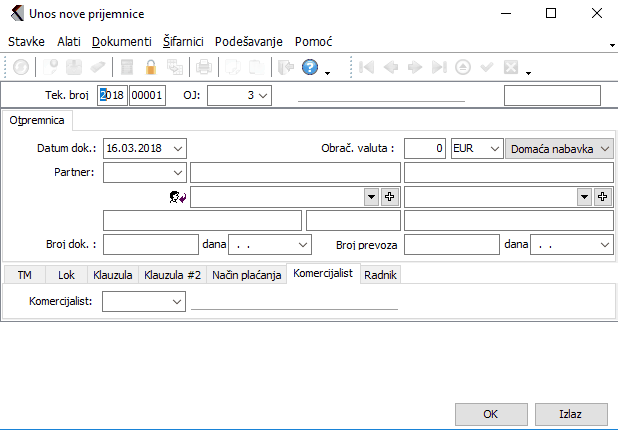618x430 pixels.
Task: Click the padlock icon in the toolbar
Action: tap(152, 68)
